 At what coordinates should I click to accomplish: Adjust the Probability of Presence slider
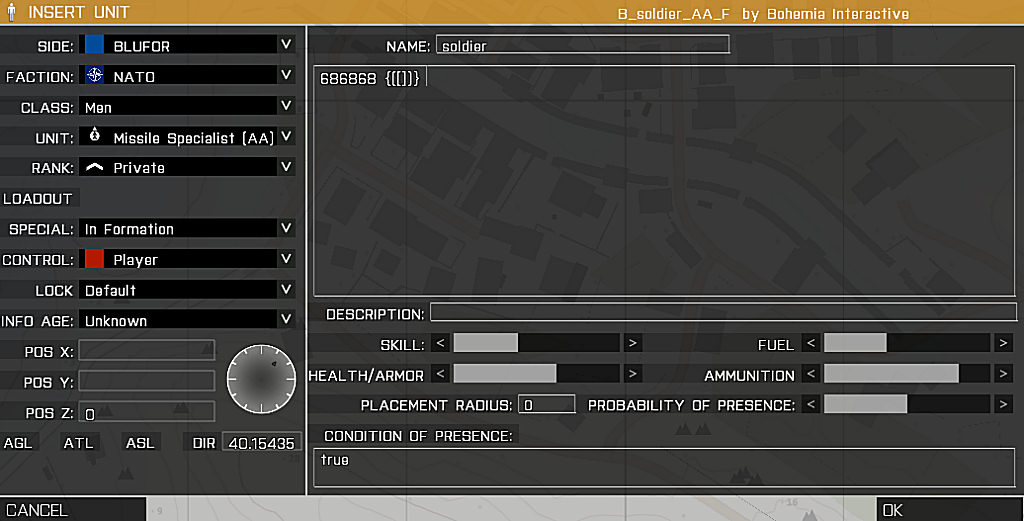tap(907, 404)
